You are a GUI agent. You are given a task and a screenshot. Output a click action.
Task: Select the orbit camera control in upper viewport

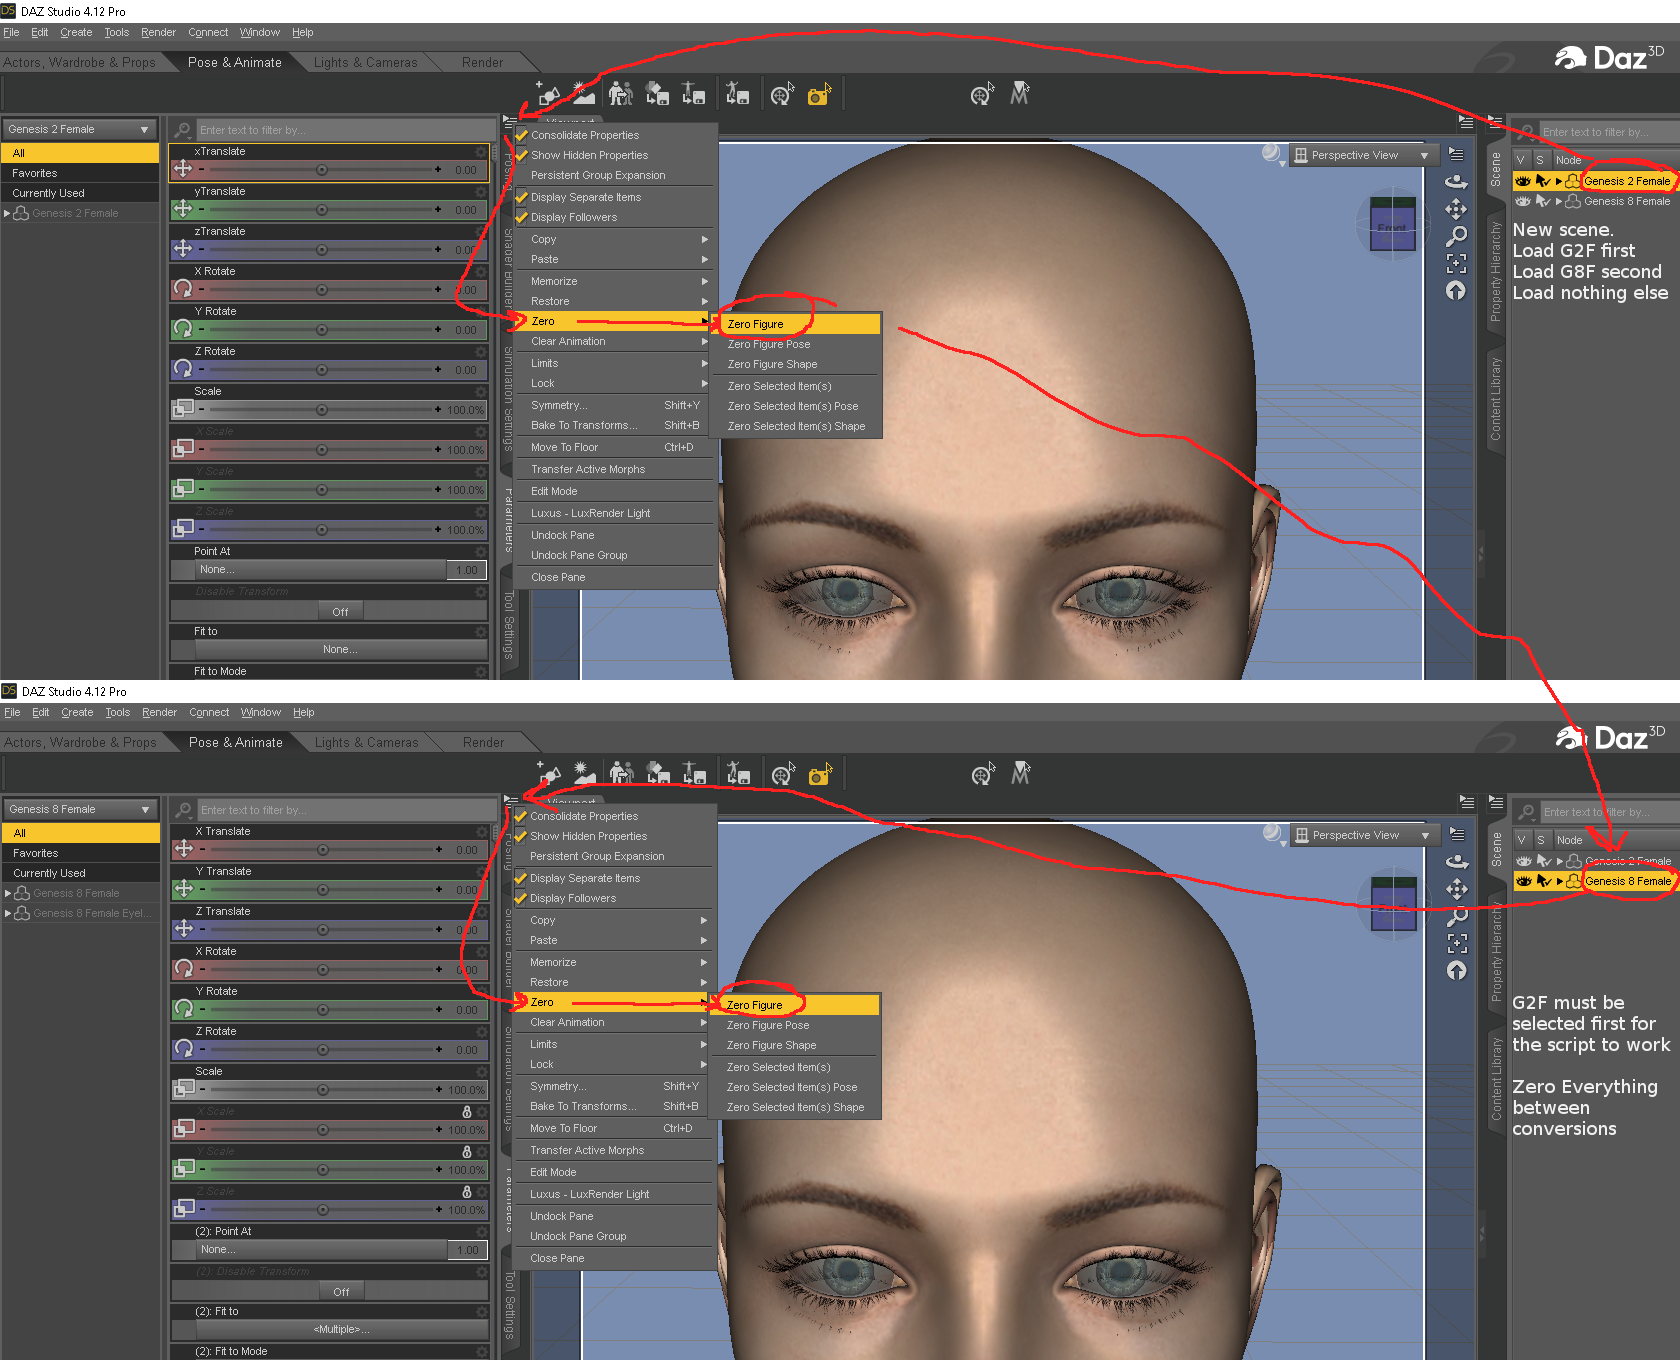(x=1457, y=182)
